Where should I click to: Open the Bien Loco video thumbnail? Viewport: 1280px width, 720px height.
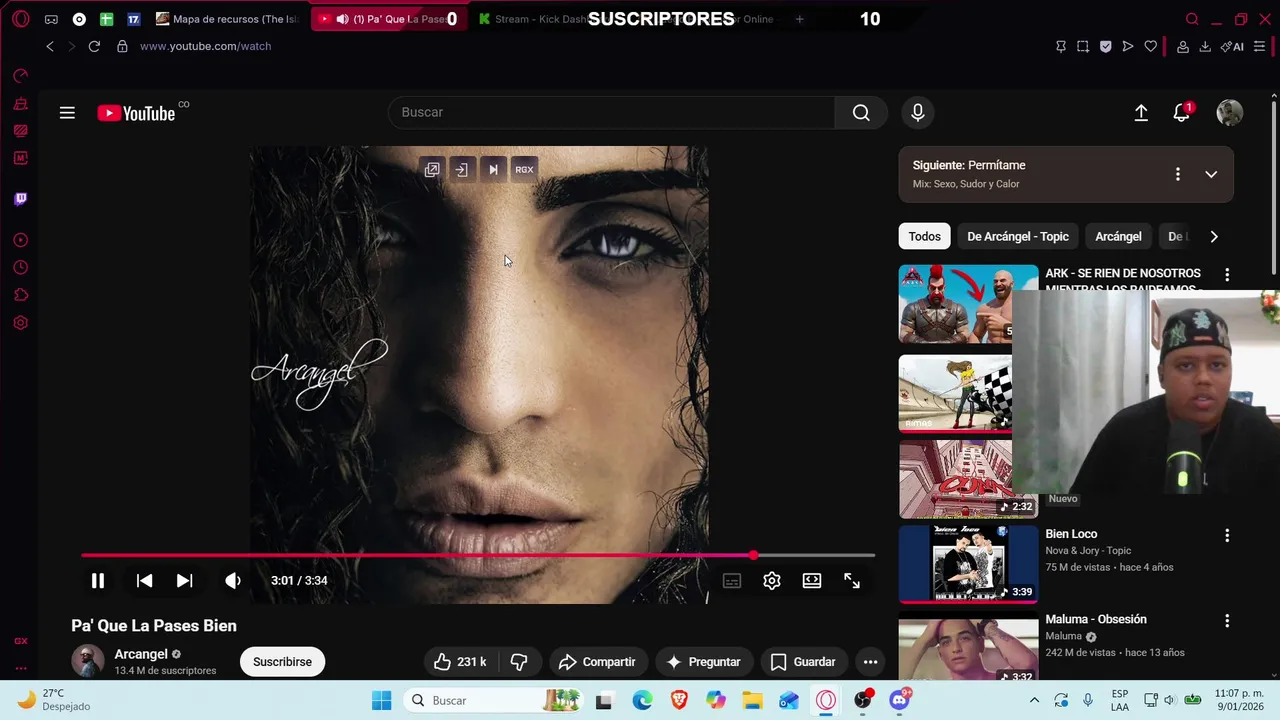tap(968, 564)
